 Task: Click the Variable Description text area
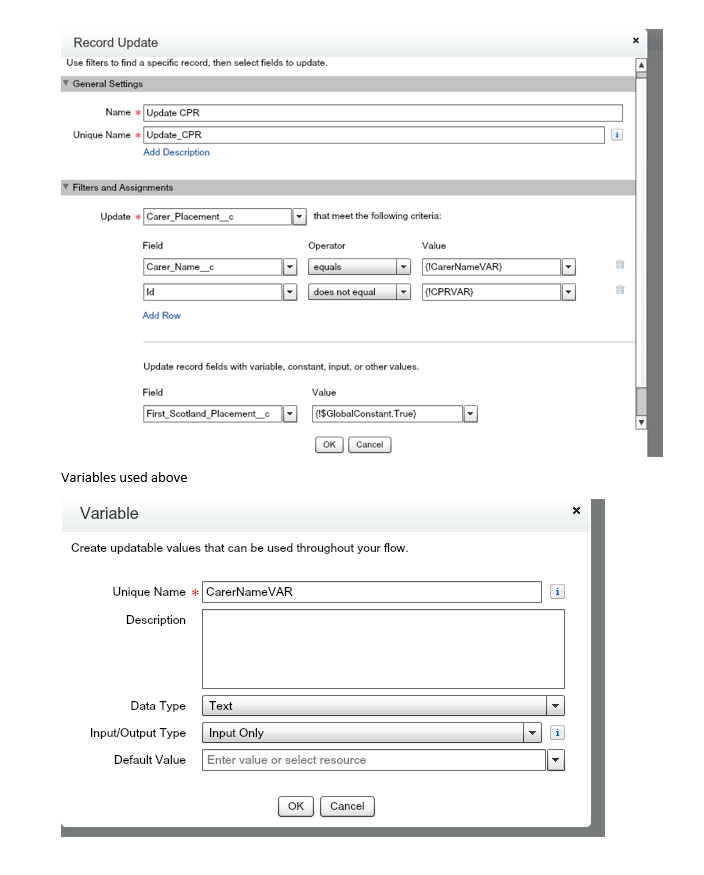click(383, 649)
